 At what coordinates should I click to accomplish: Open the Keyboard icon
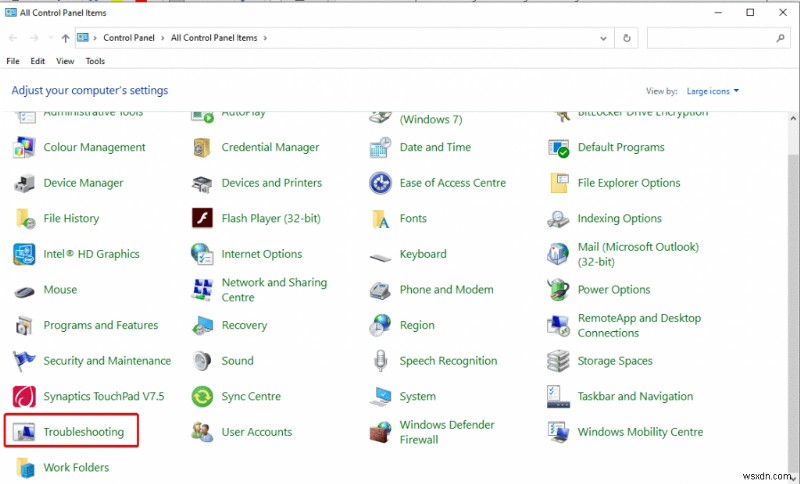380,258
